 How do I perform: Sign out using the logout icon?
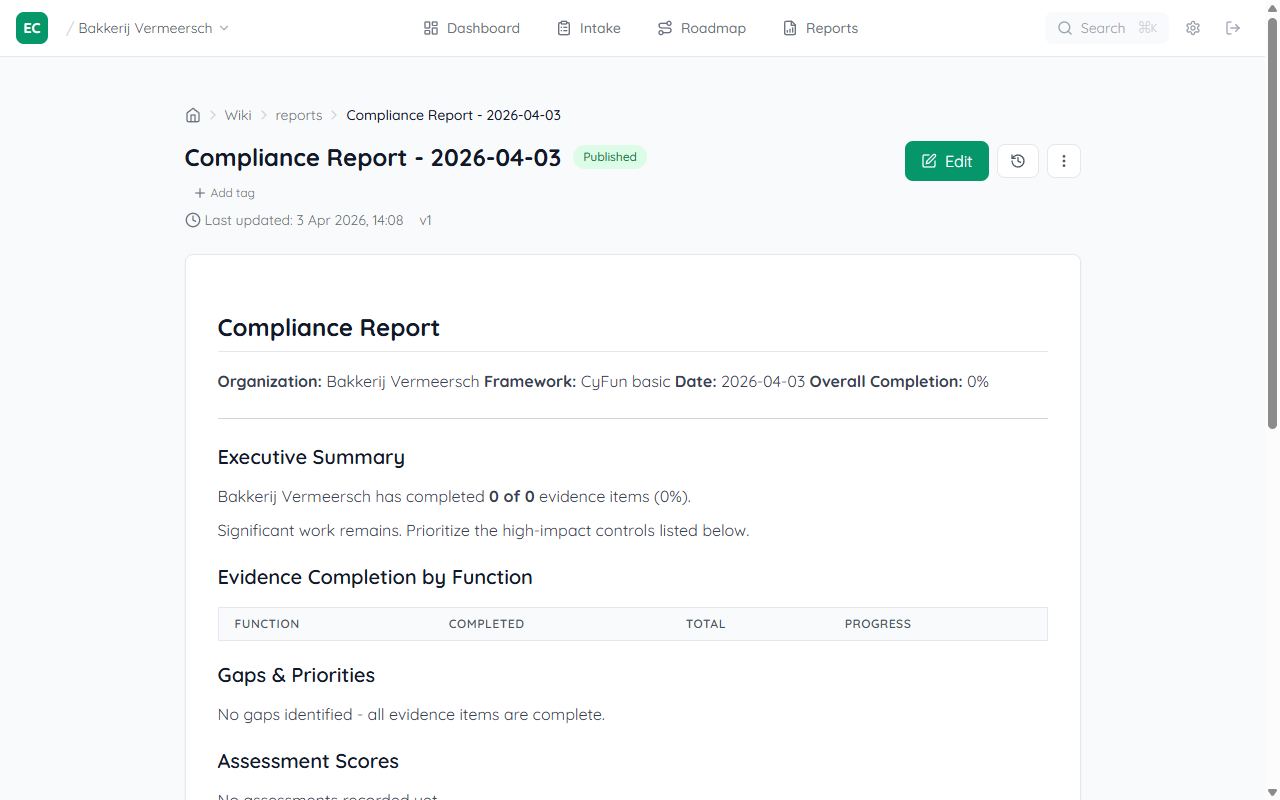coord(1233,27)
